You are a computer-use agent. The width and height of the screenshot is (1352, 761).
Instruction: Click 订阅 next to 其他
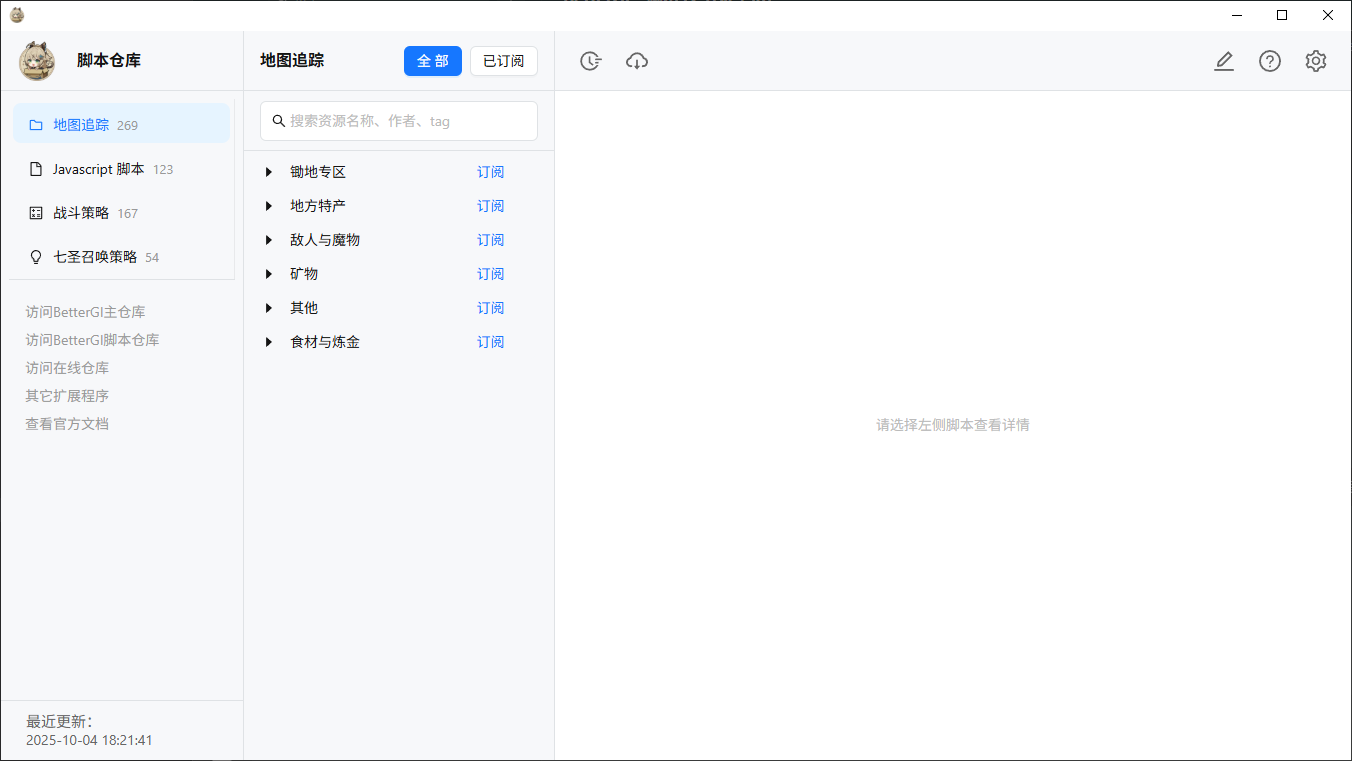pos(490,308)
